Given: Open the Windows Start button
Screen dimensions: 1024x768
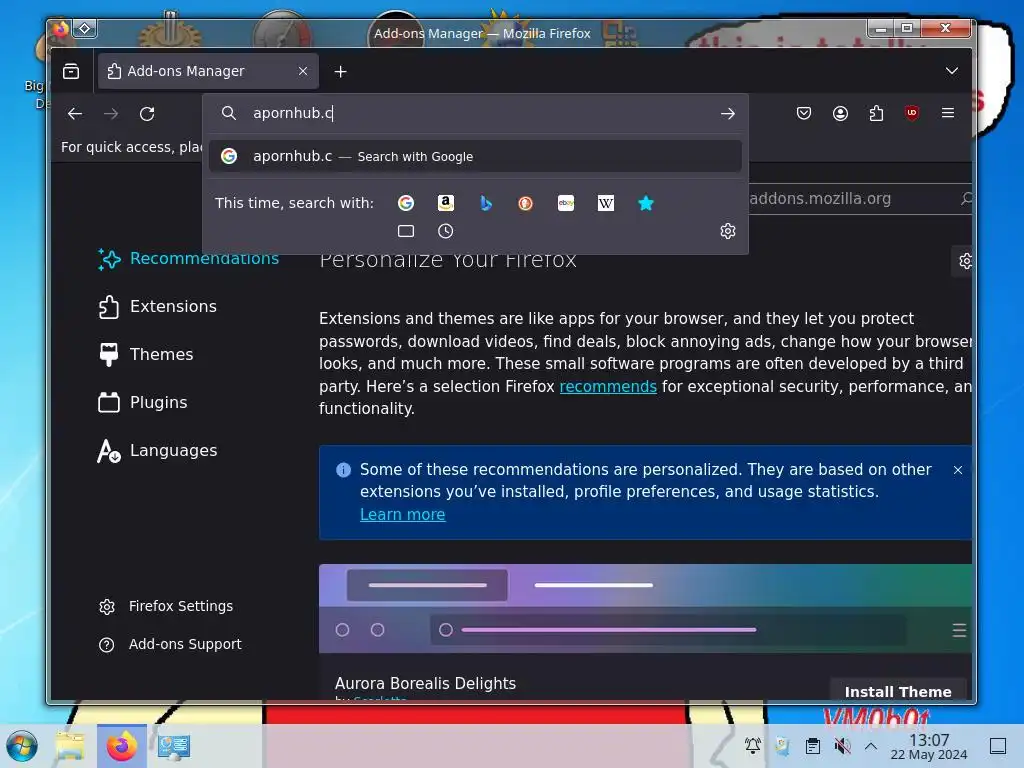Looking at the screenshot, I should pyautogui.click(x=22, y=746).
